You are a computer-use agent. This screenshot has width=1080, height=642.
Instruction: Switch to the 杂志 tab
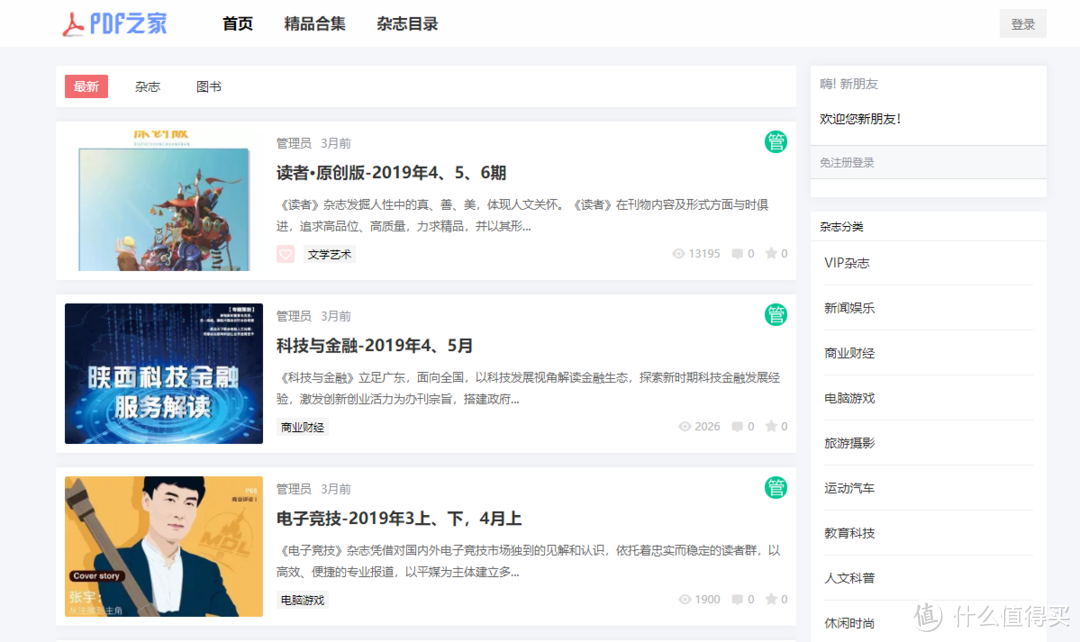click(x=147, y=86)
